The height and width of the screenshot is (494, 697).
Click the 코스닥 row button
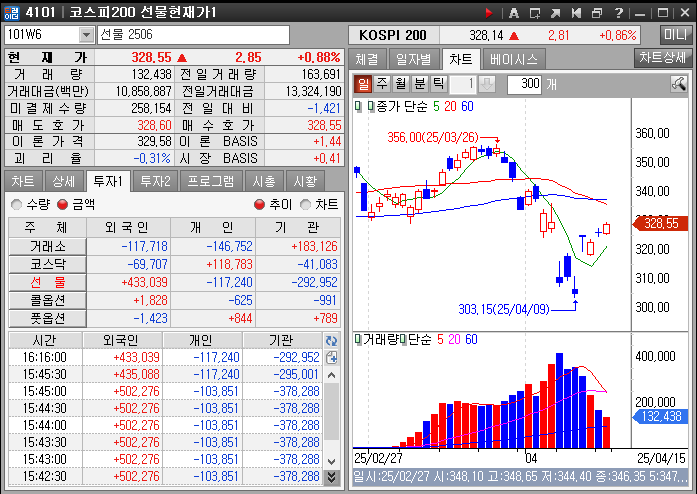click(48, 265)
